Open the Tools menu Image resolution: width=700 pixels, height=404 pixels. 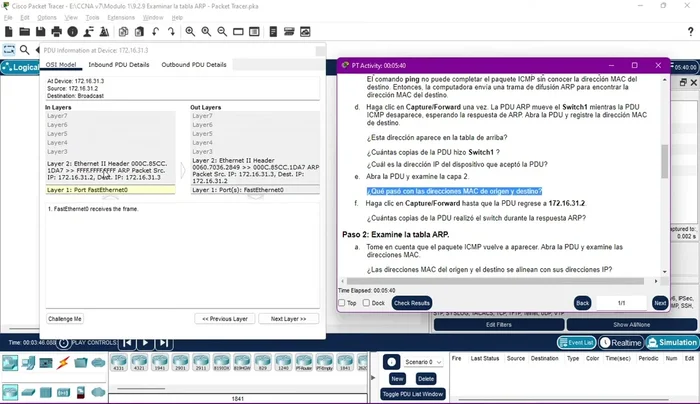92,17
